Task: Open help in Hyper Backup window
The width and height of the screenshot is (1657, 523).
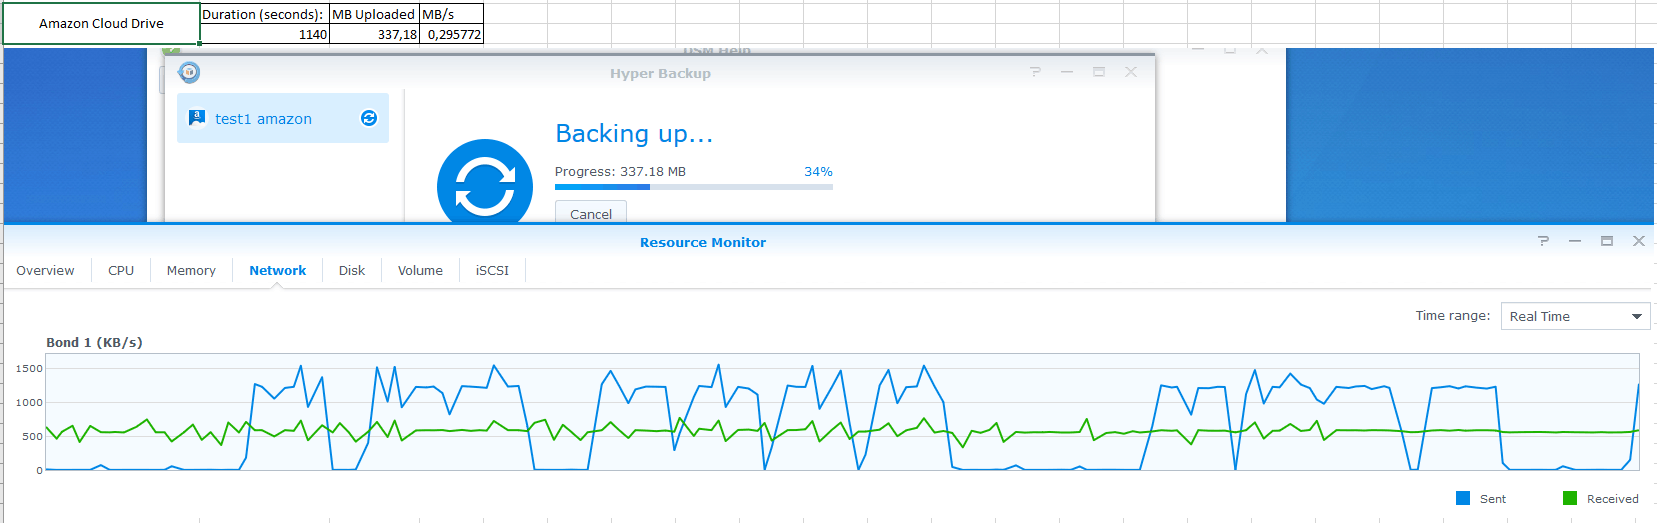Action: (1035, 72)
